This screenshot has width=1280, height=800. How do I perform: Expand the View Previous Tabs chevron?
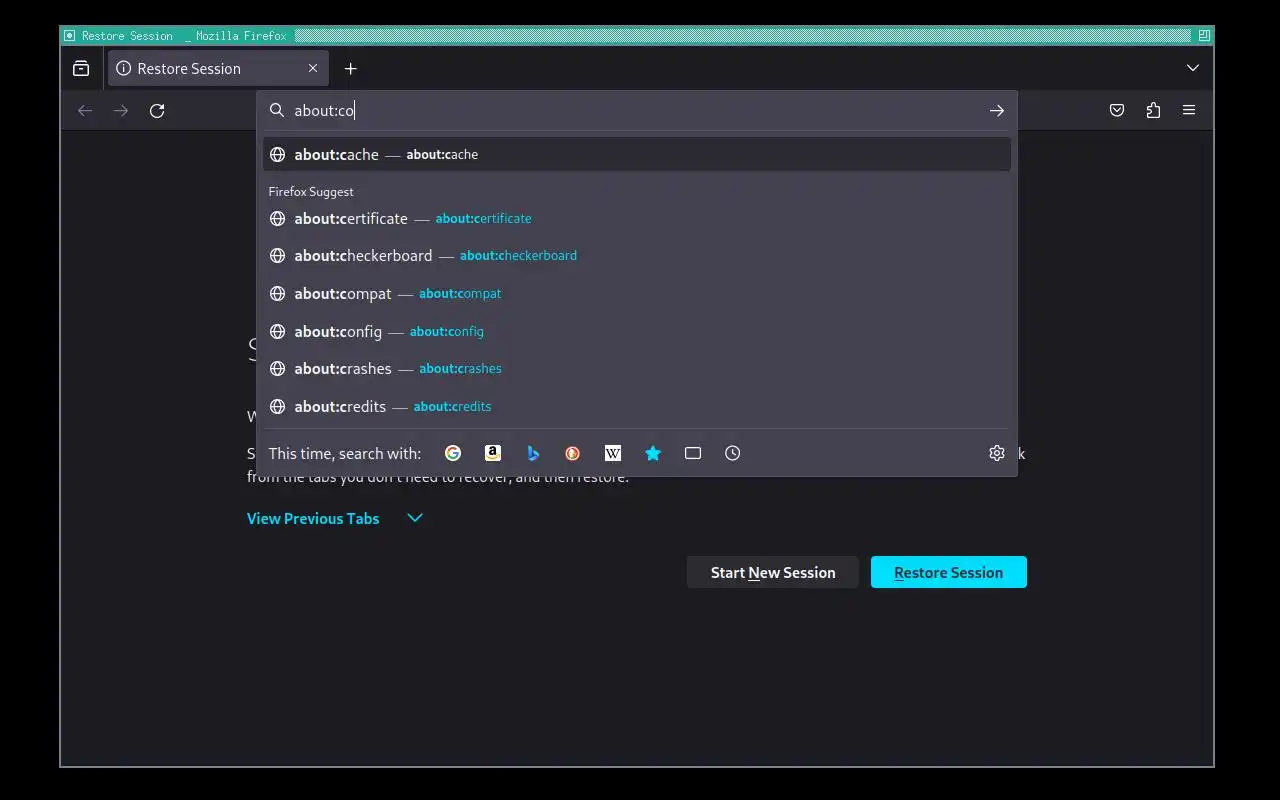[x=415, y=518]
